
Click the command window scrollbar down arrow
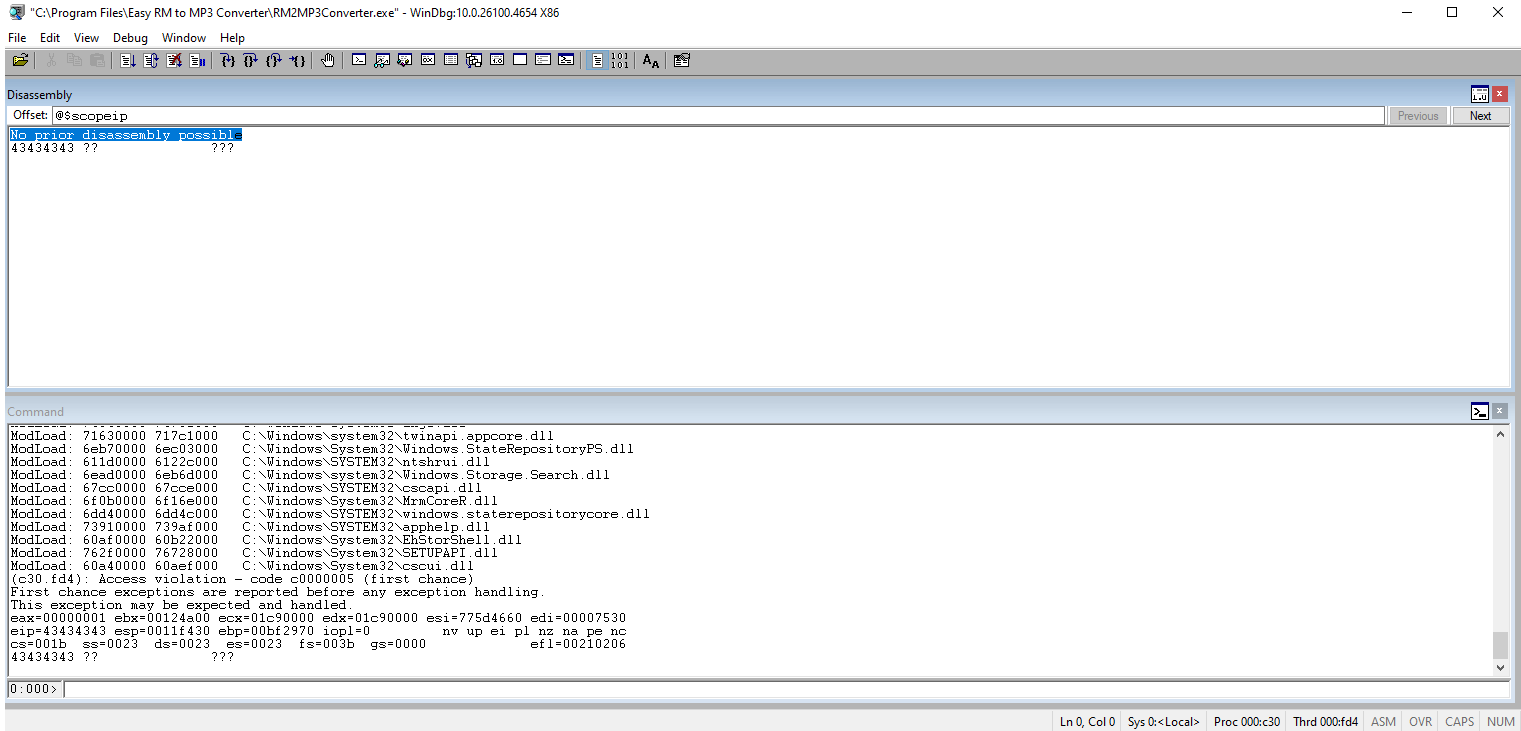(1500, 668)
